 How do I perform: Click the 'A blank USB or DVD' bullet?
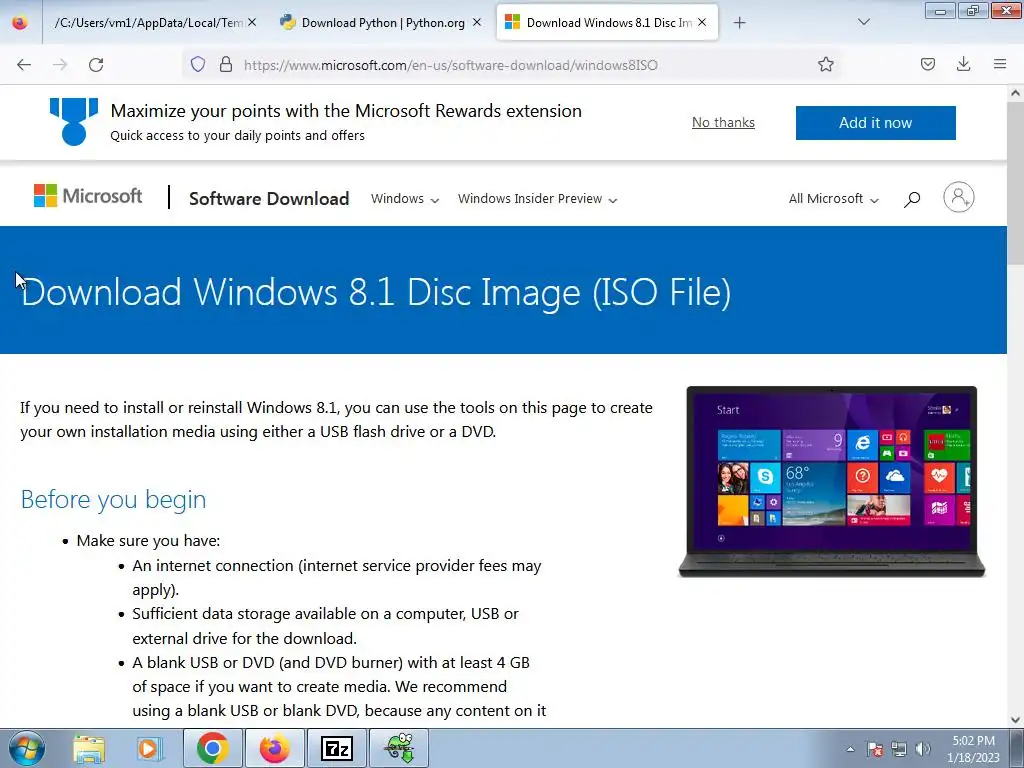(x=339, y=686)
